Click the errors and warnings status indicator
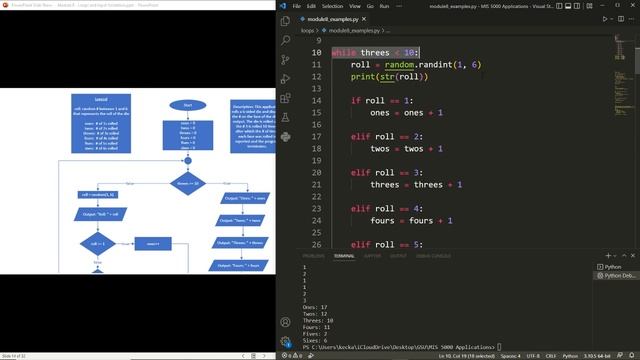 (292, 356)
